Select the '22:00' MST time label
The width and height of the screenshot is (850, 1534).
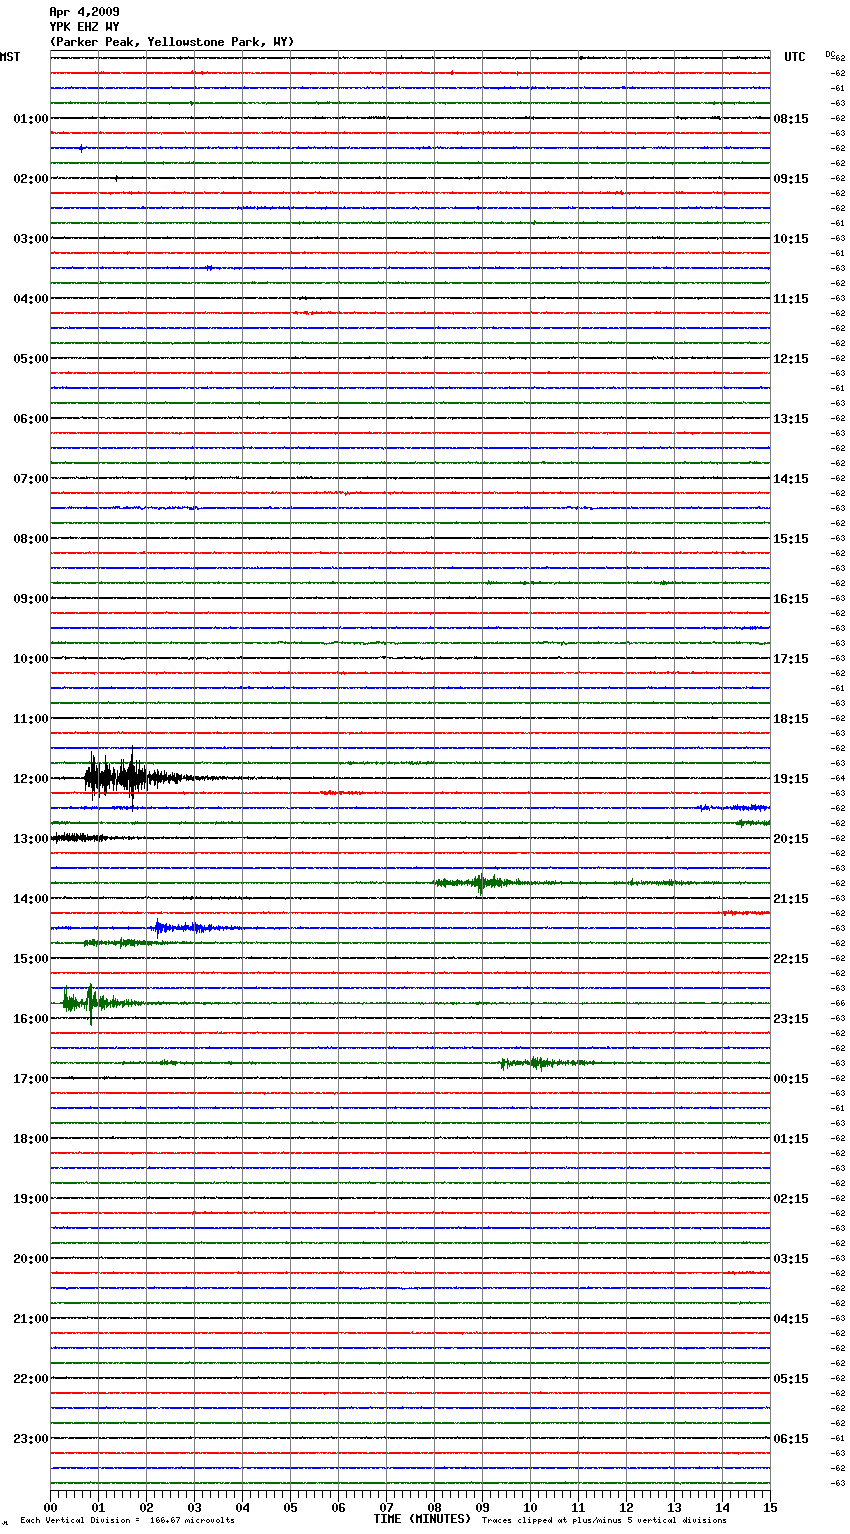point(31,1379)
